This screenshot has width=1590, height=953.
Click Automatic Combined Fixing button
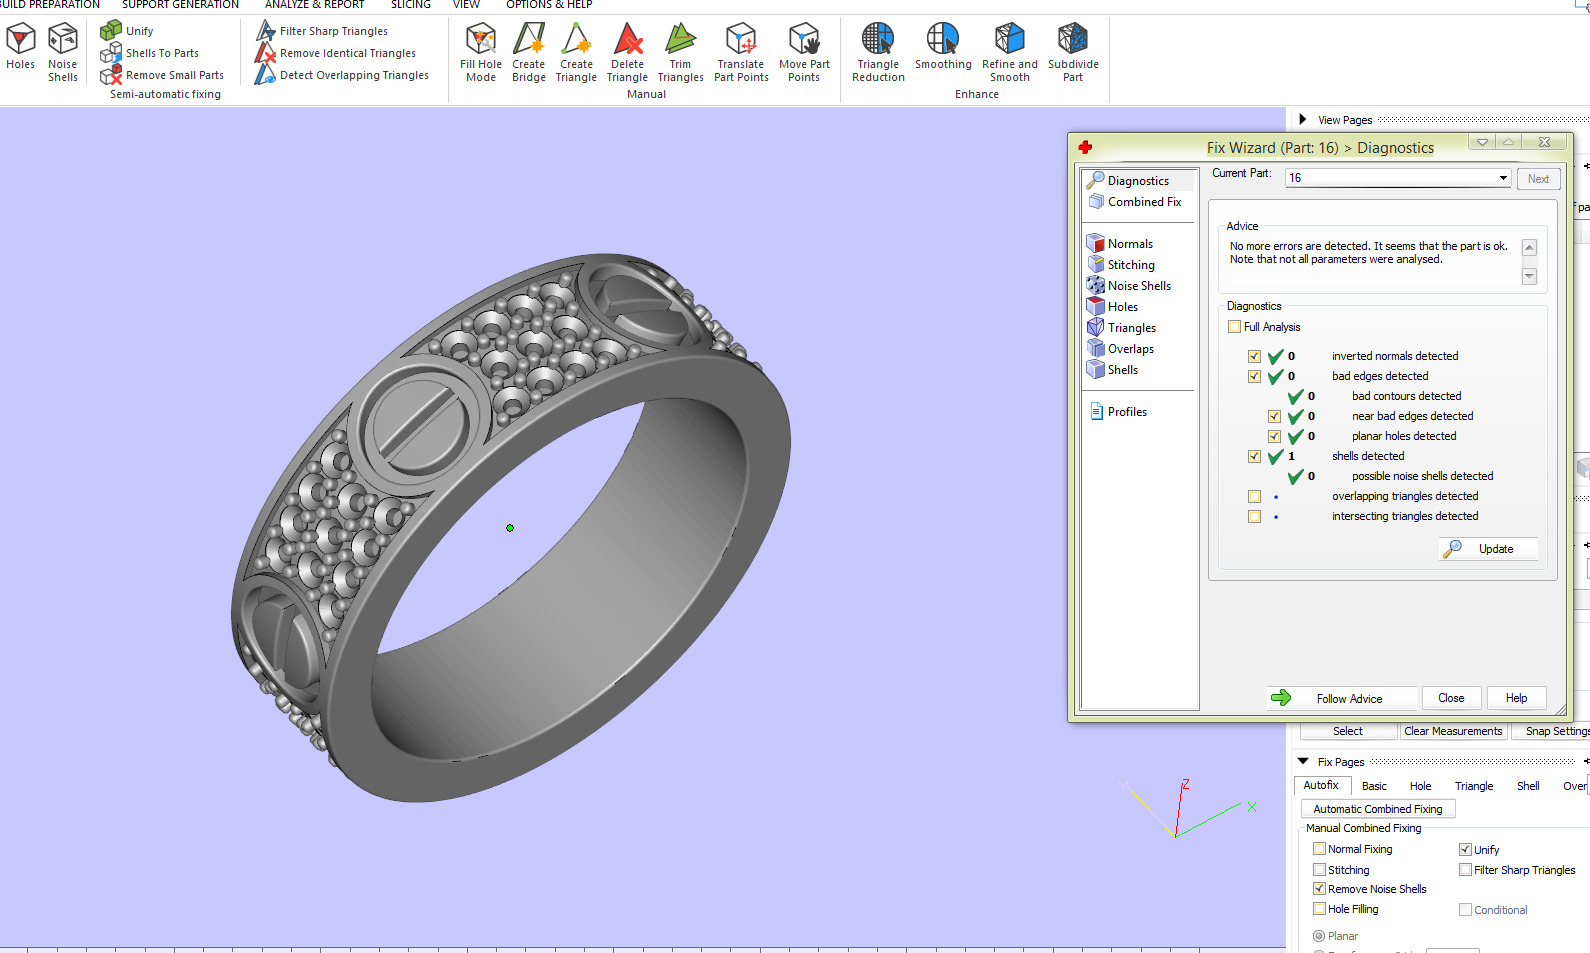click(1378, 809)
